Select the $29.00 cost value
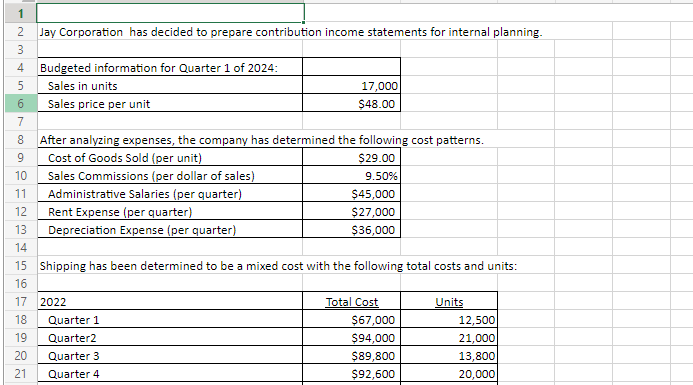The height and width of the screenshot is (385, 693). (x=351, y=158)
